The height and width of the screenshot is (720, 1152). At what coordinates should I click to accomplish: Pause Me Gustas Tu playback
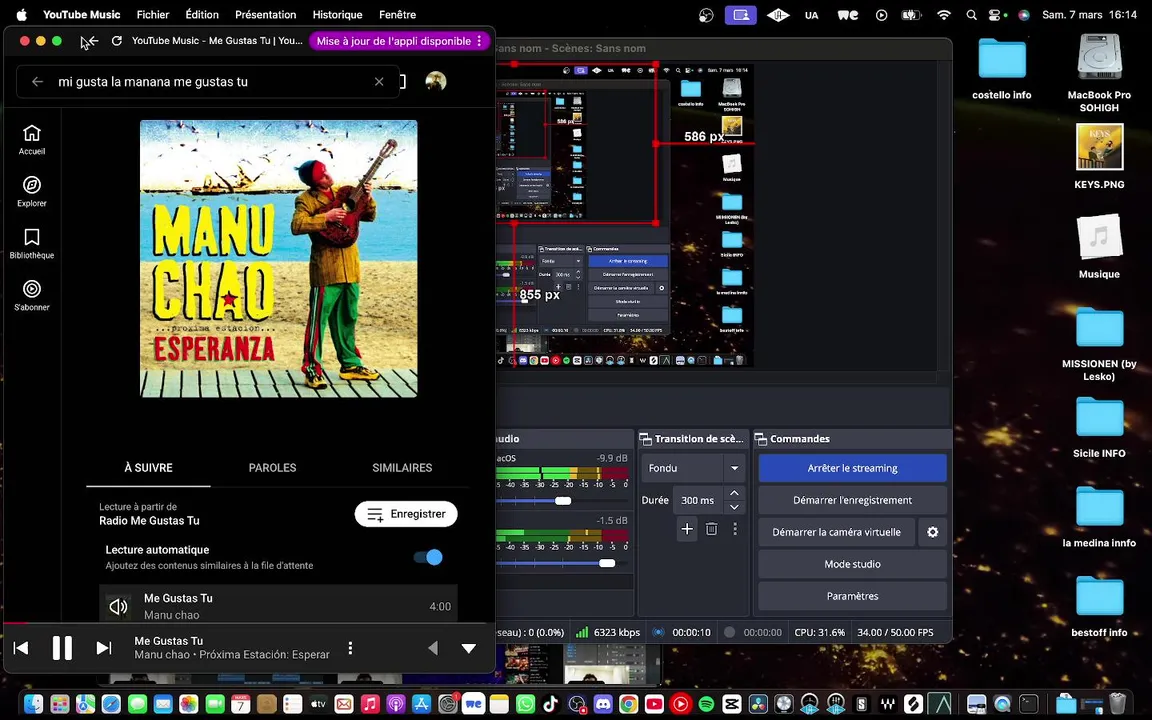(62, 648)
